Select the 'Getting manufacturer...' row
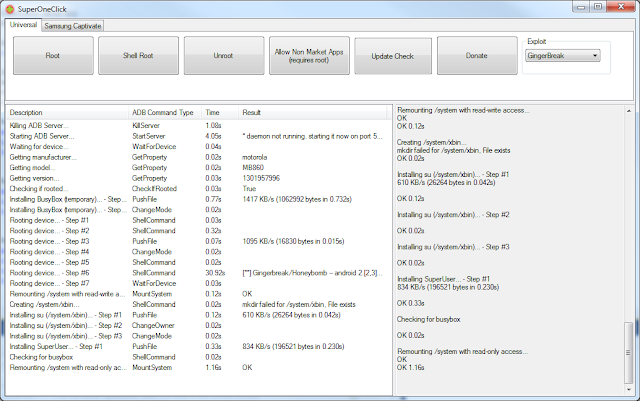 point(197,157)
